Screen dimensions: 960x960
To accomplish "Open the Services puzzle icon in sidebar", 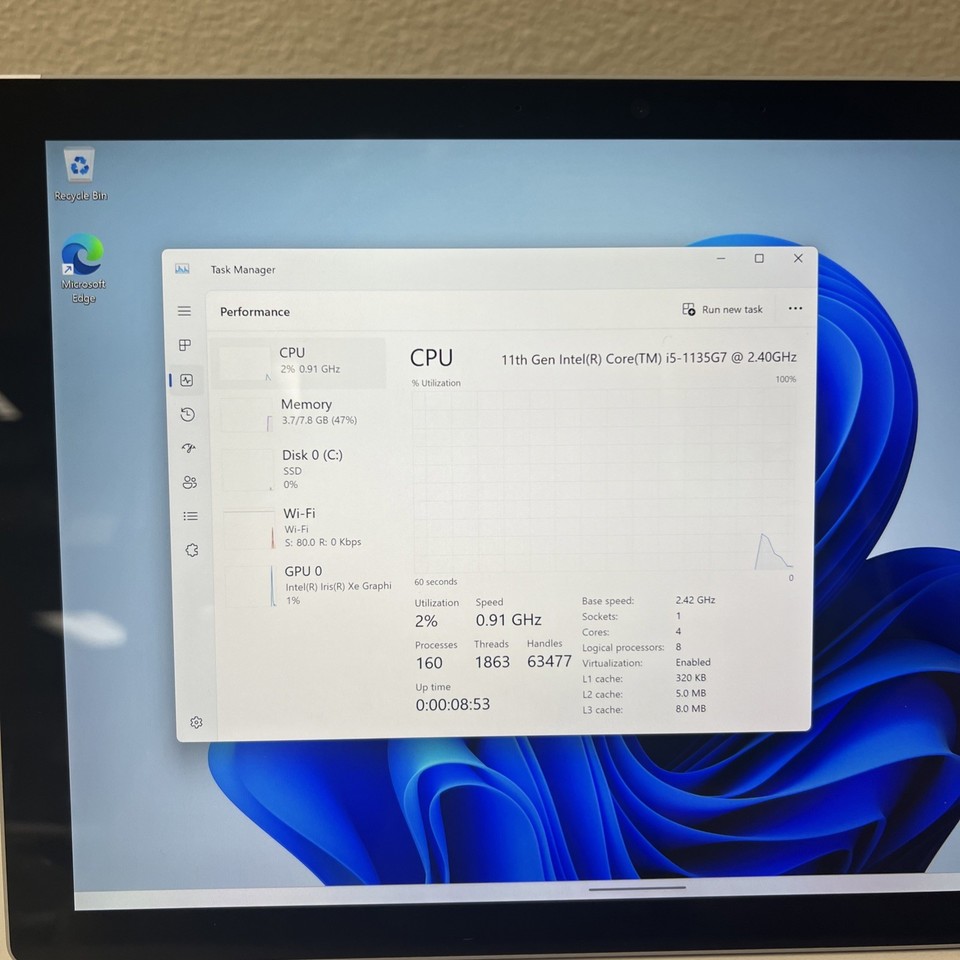I will [192, 550].
